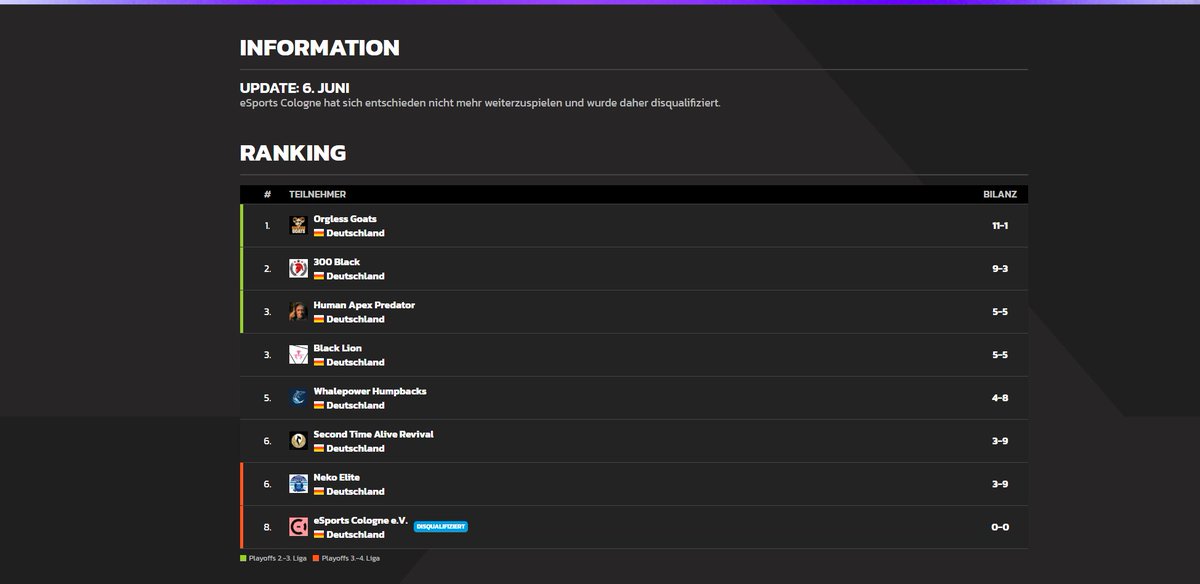Viewport: 1200px width, 584px height.
Task: Click the rank 5. number
Action: [267, 398]
